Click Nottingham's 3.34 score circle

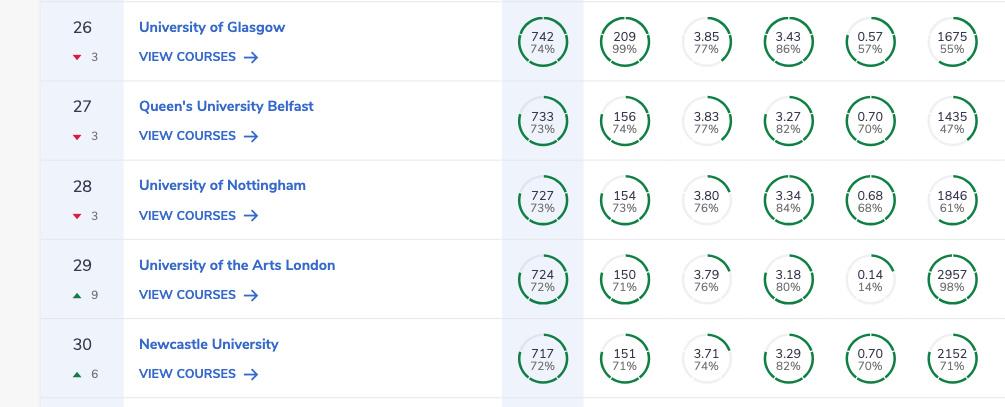point(788,201)
